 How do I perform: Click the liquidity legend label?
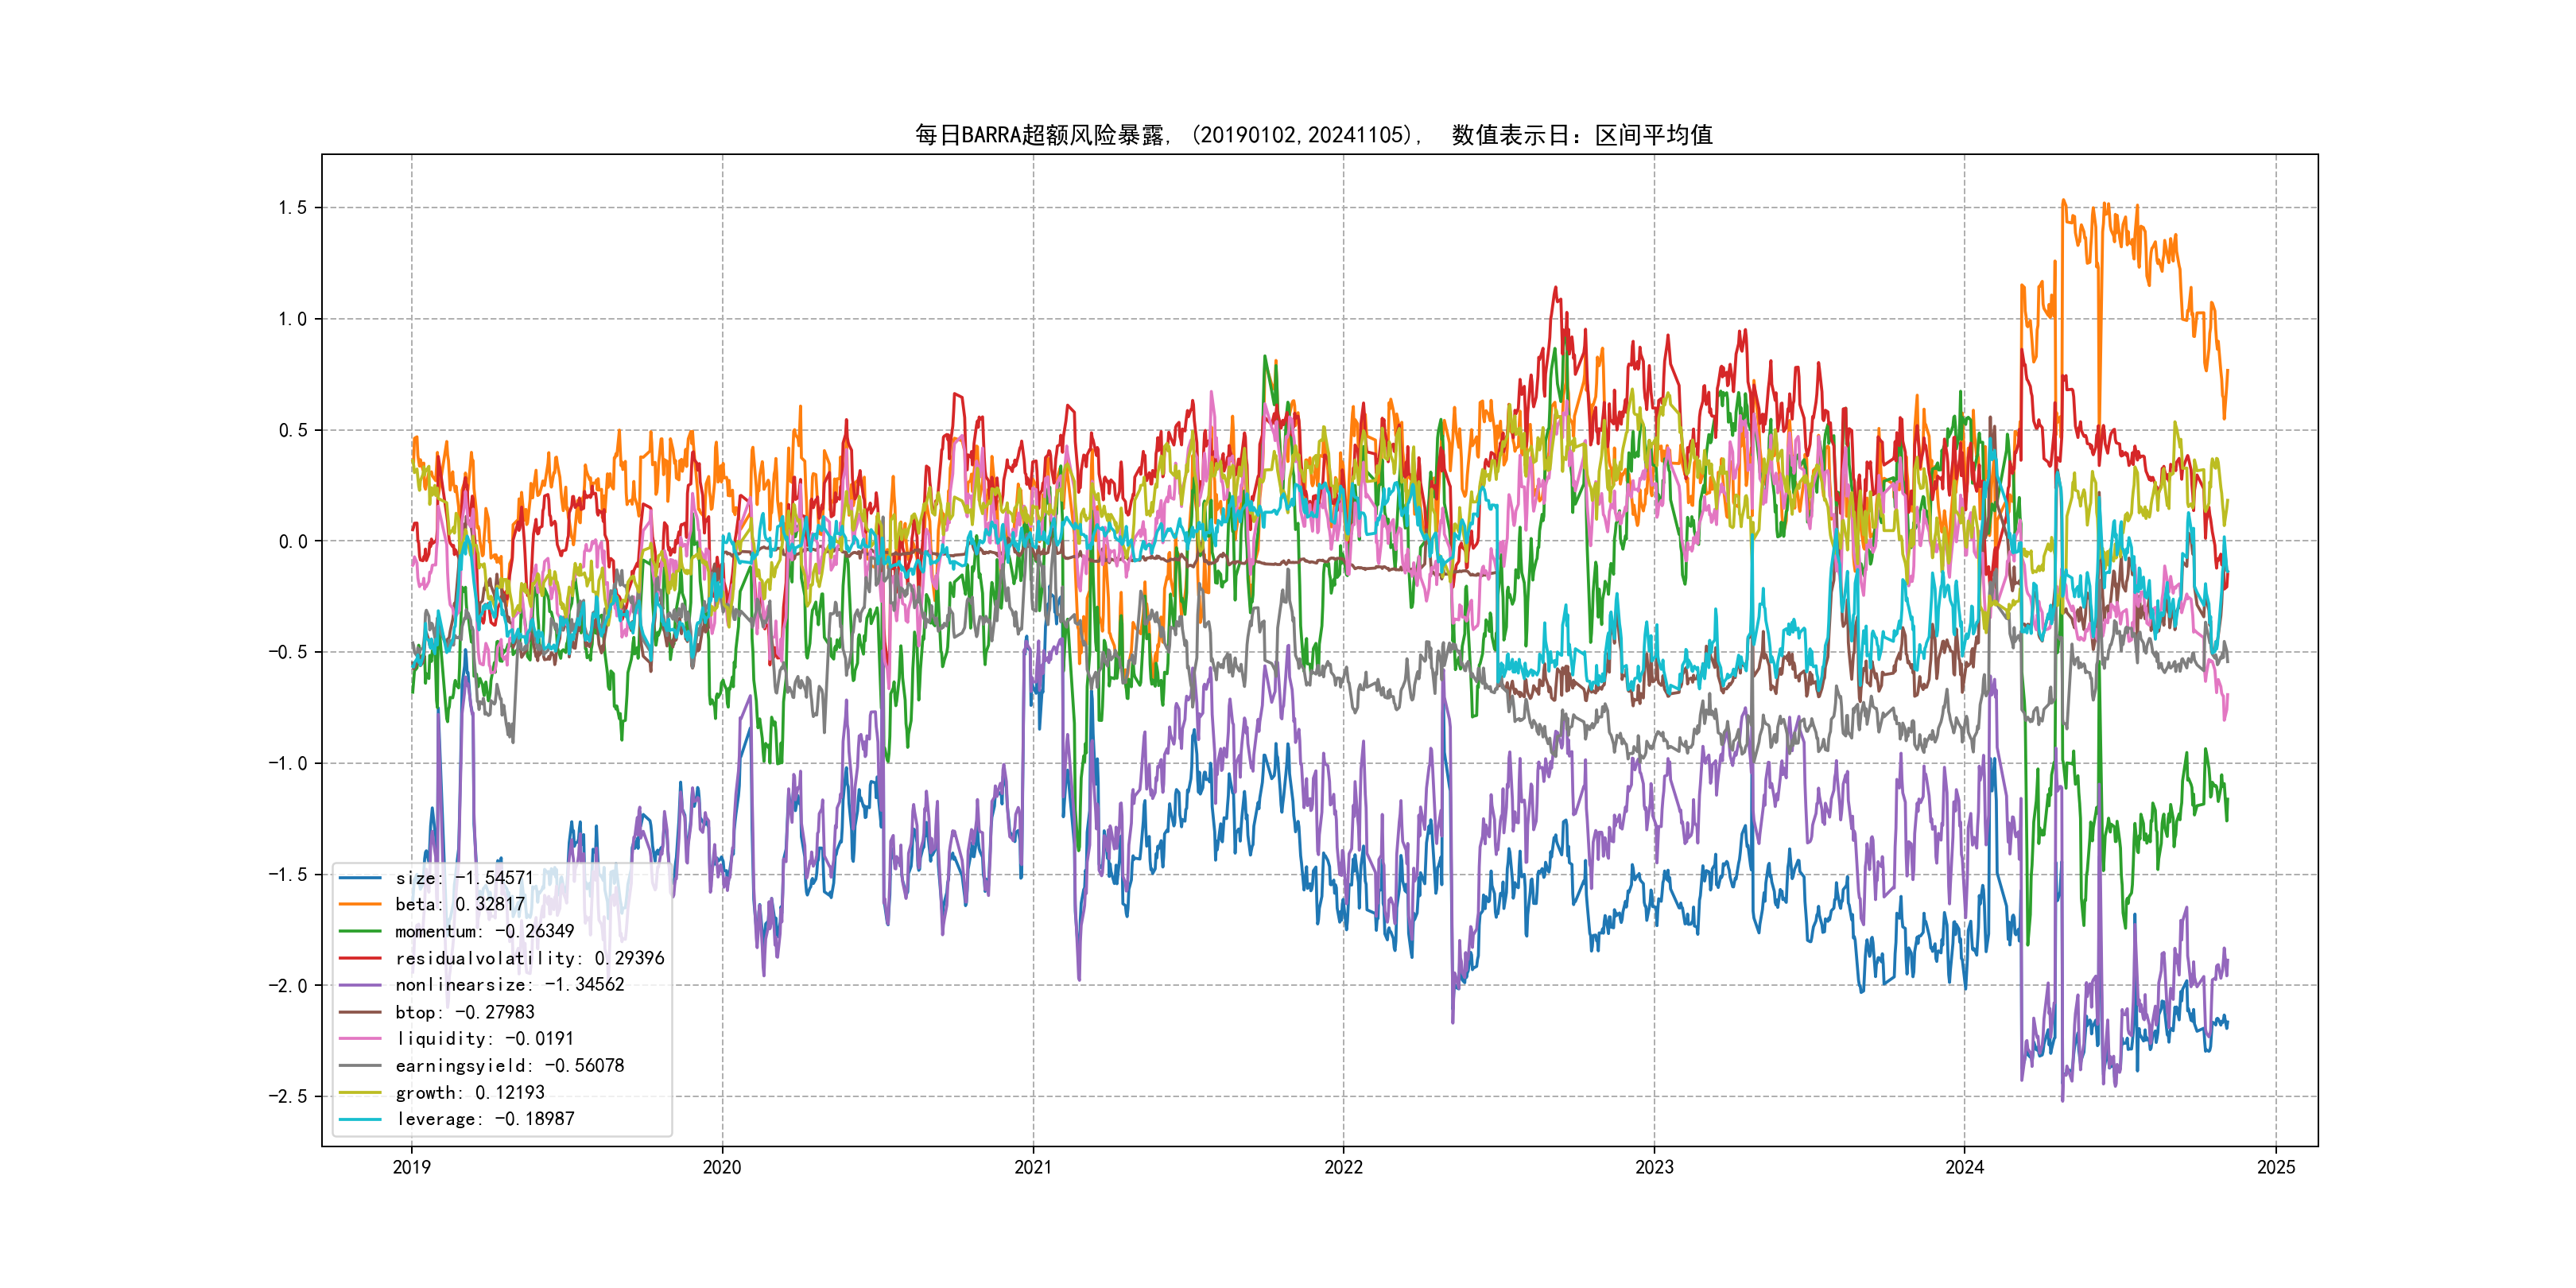(484, 1039)
